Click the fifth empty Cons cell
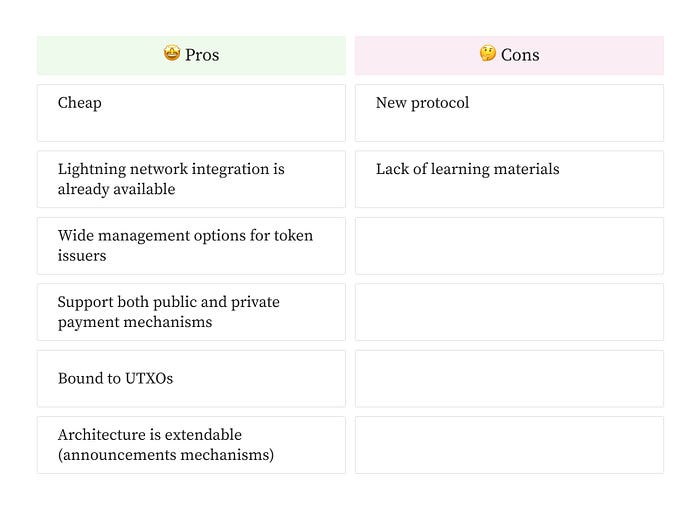 coord(509,378)
